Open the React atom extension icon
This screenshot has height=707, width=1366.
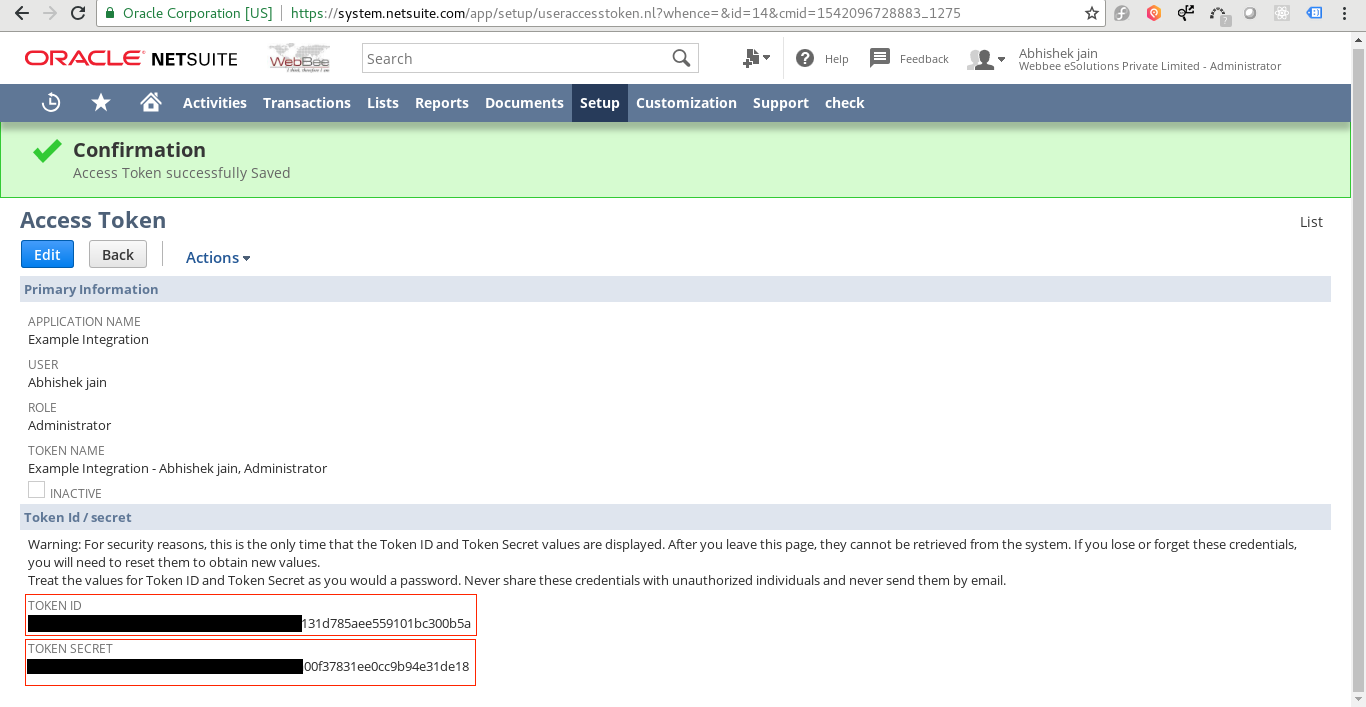point(1282,14)
